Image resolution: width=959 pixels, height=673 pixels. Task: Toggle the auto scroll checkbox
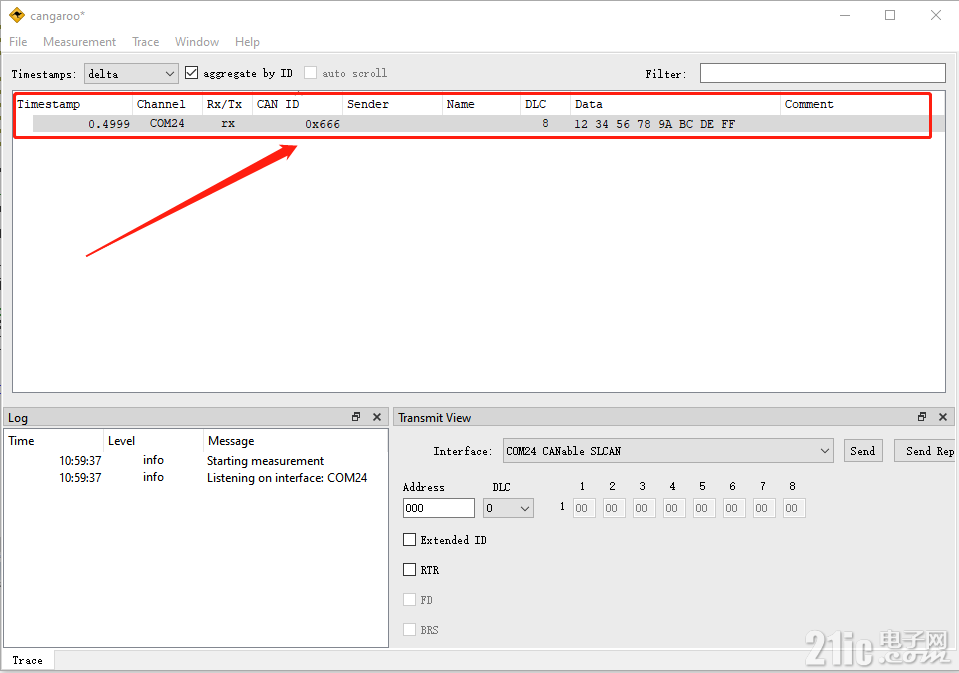pyautogui.click(x=311, y=73)
